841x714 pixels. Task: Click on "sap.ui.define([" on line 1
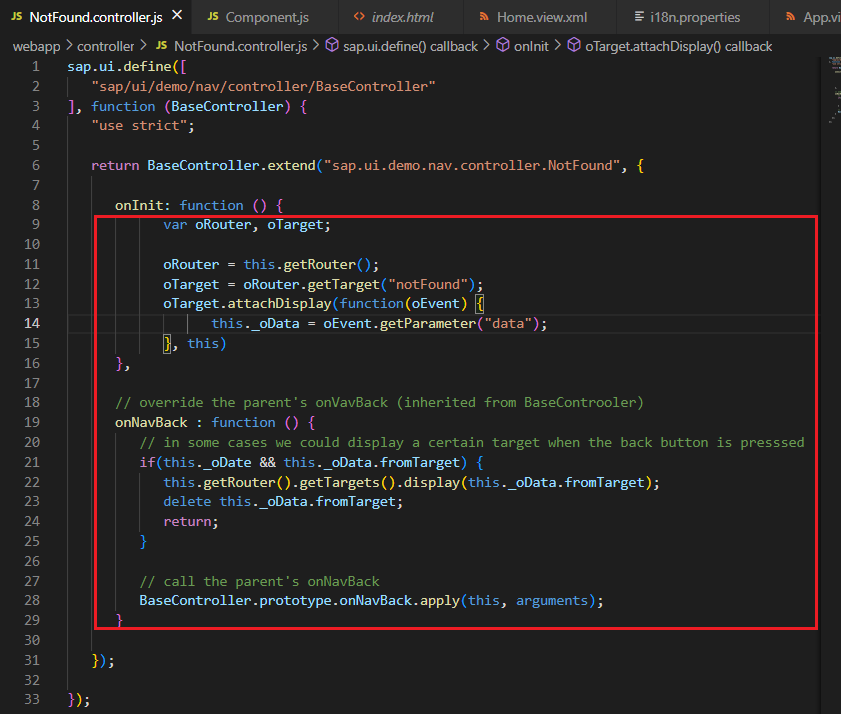[x=127, y=67]
